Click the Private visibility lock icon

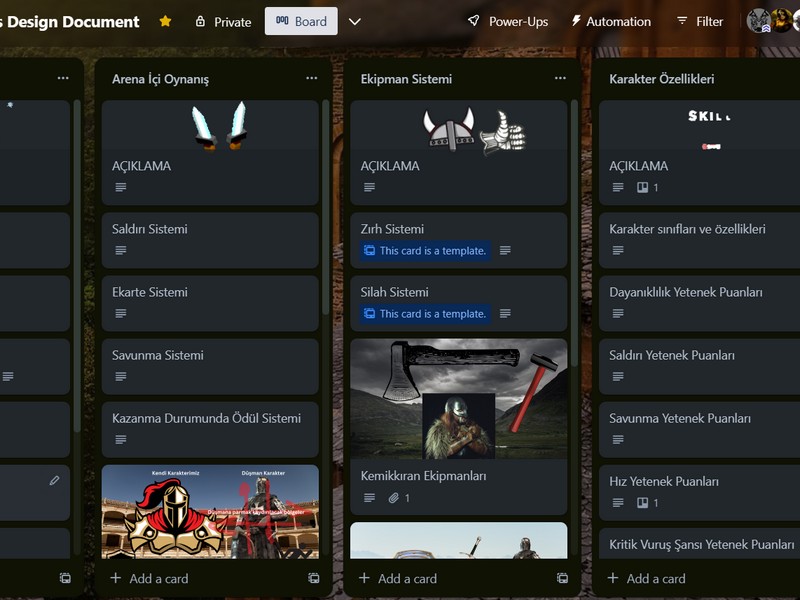(203, 21)
